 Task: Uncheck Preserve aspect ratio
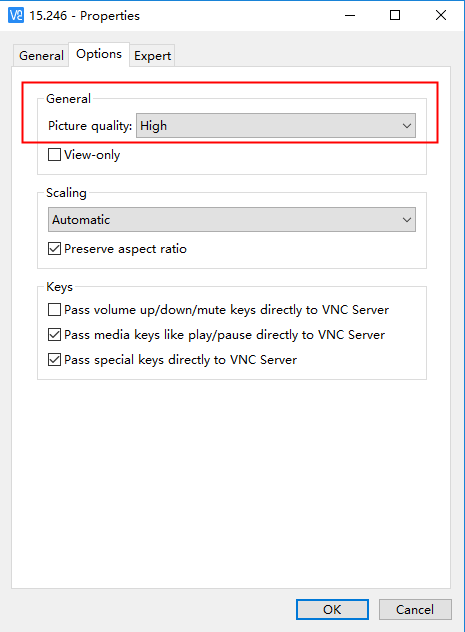tap(54, 249)
